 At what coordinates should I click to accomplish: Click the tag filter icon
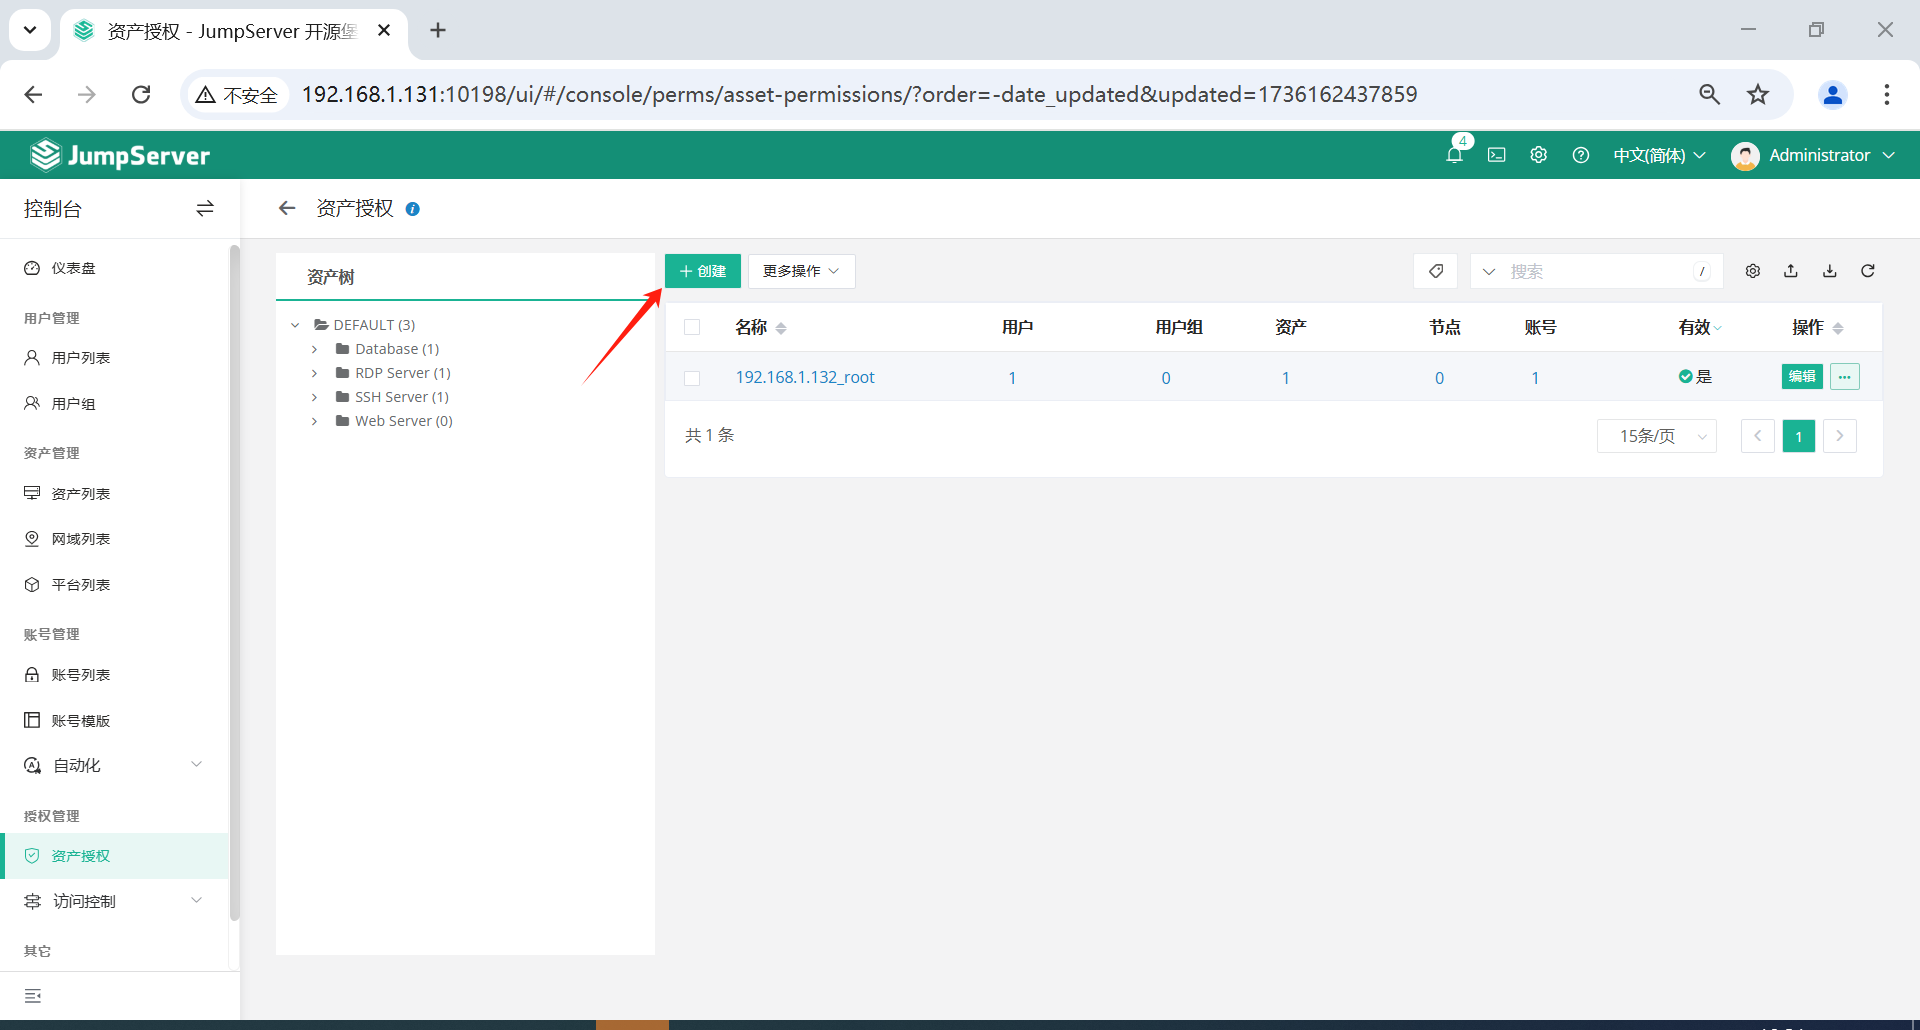tap(1436, 271)
